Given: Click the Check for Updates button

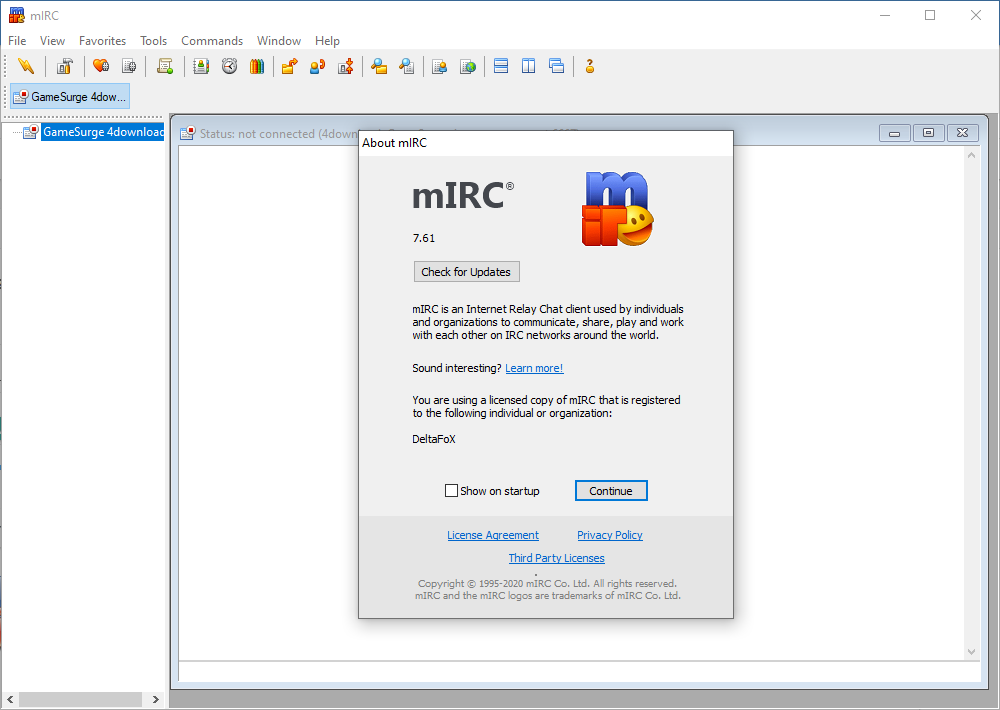Looking at the screenshot, I should point(466,272).
